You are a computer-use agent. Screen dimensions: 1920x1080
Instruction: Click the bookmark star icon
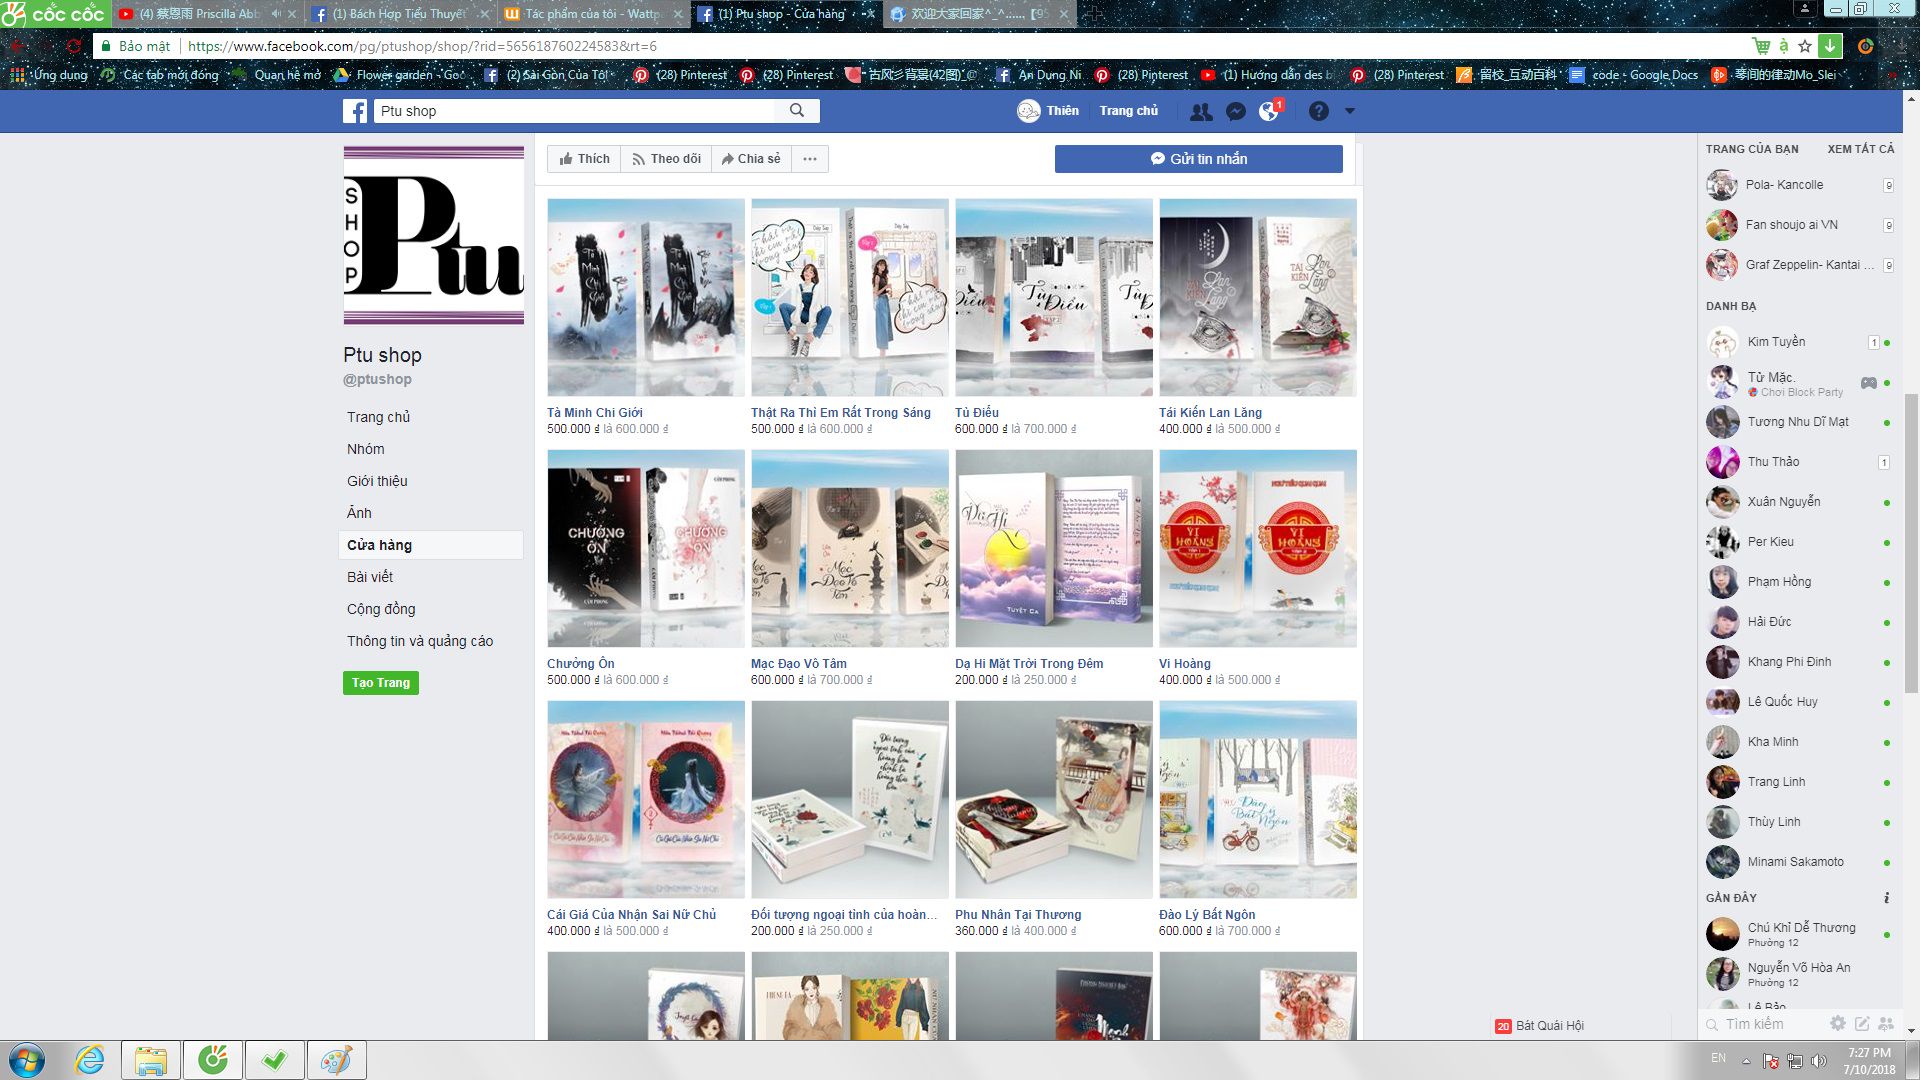point(1805,46)
